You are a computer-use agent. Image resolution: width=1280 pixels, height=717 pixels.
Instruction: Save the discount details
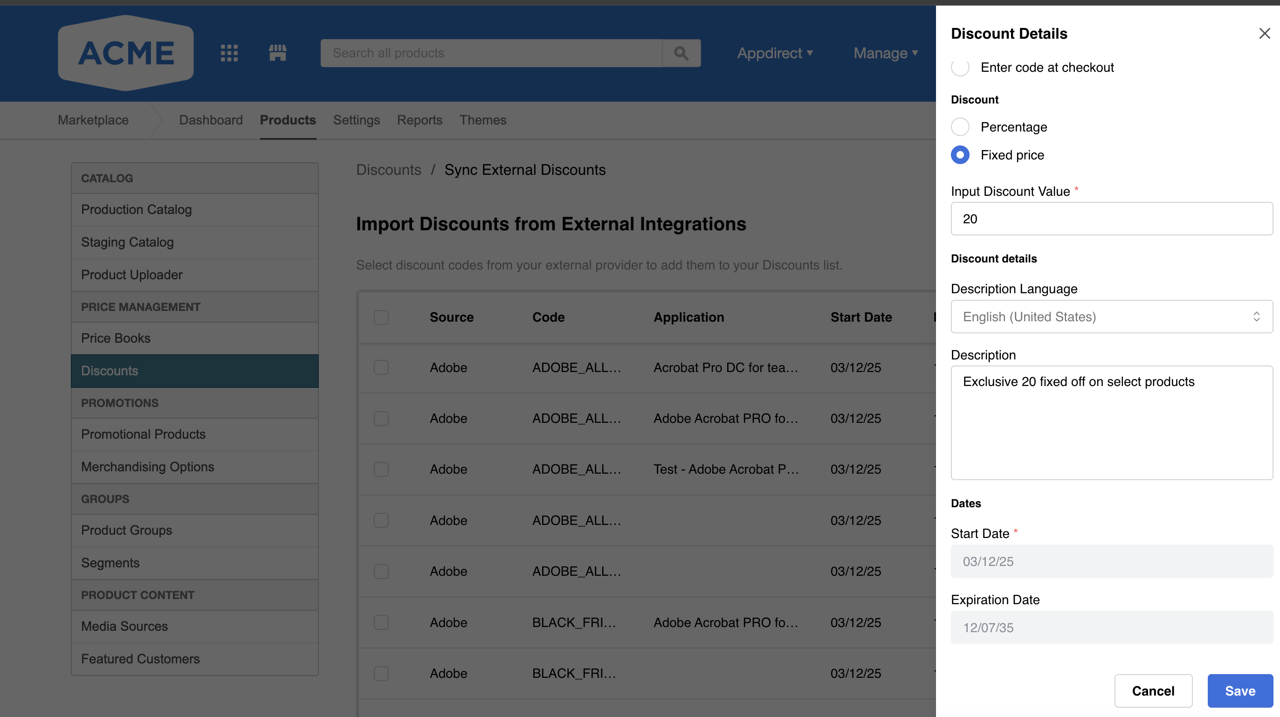1239,691
